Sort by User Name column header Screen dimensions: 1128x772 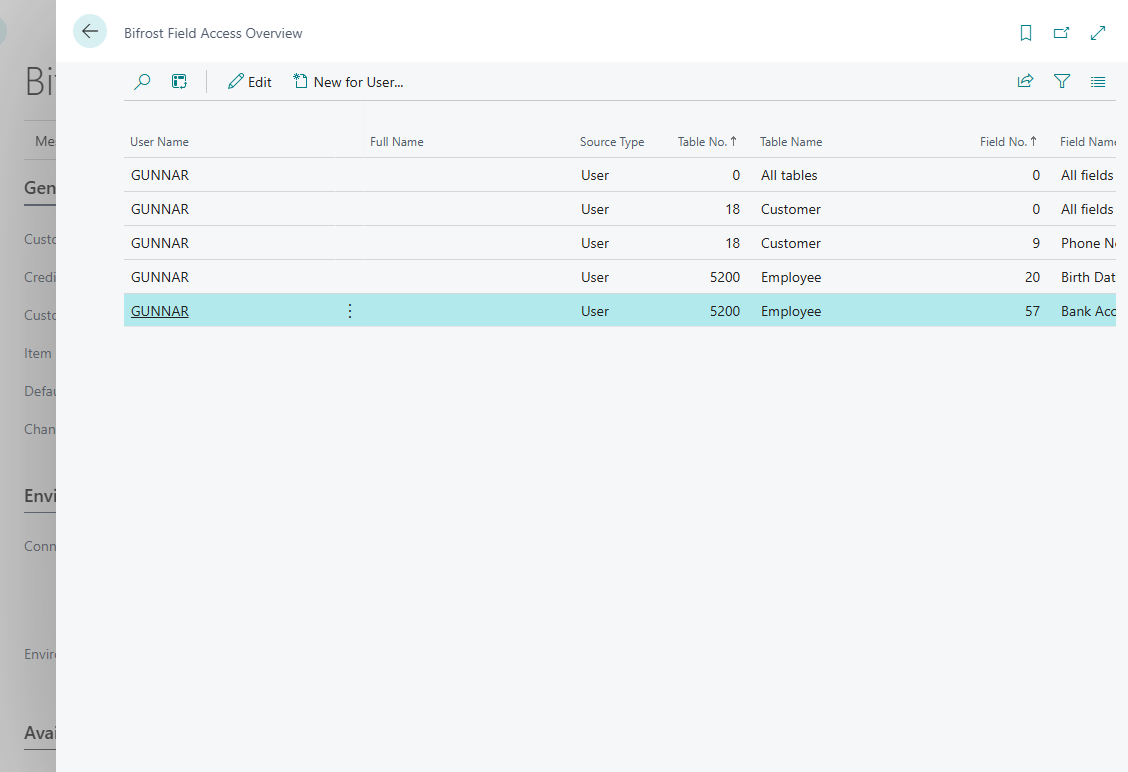pos(159,142)
